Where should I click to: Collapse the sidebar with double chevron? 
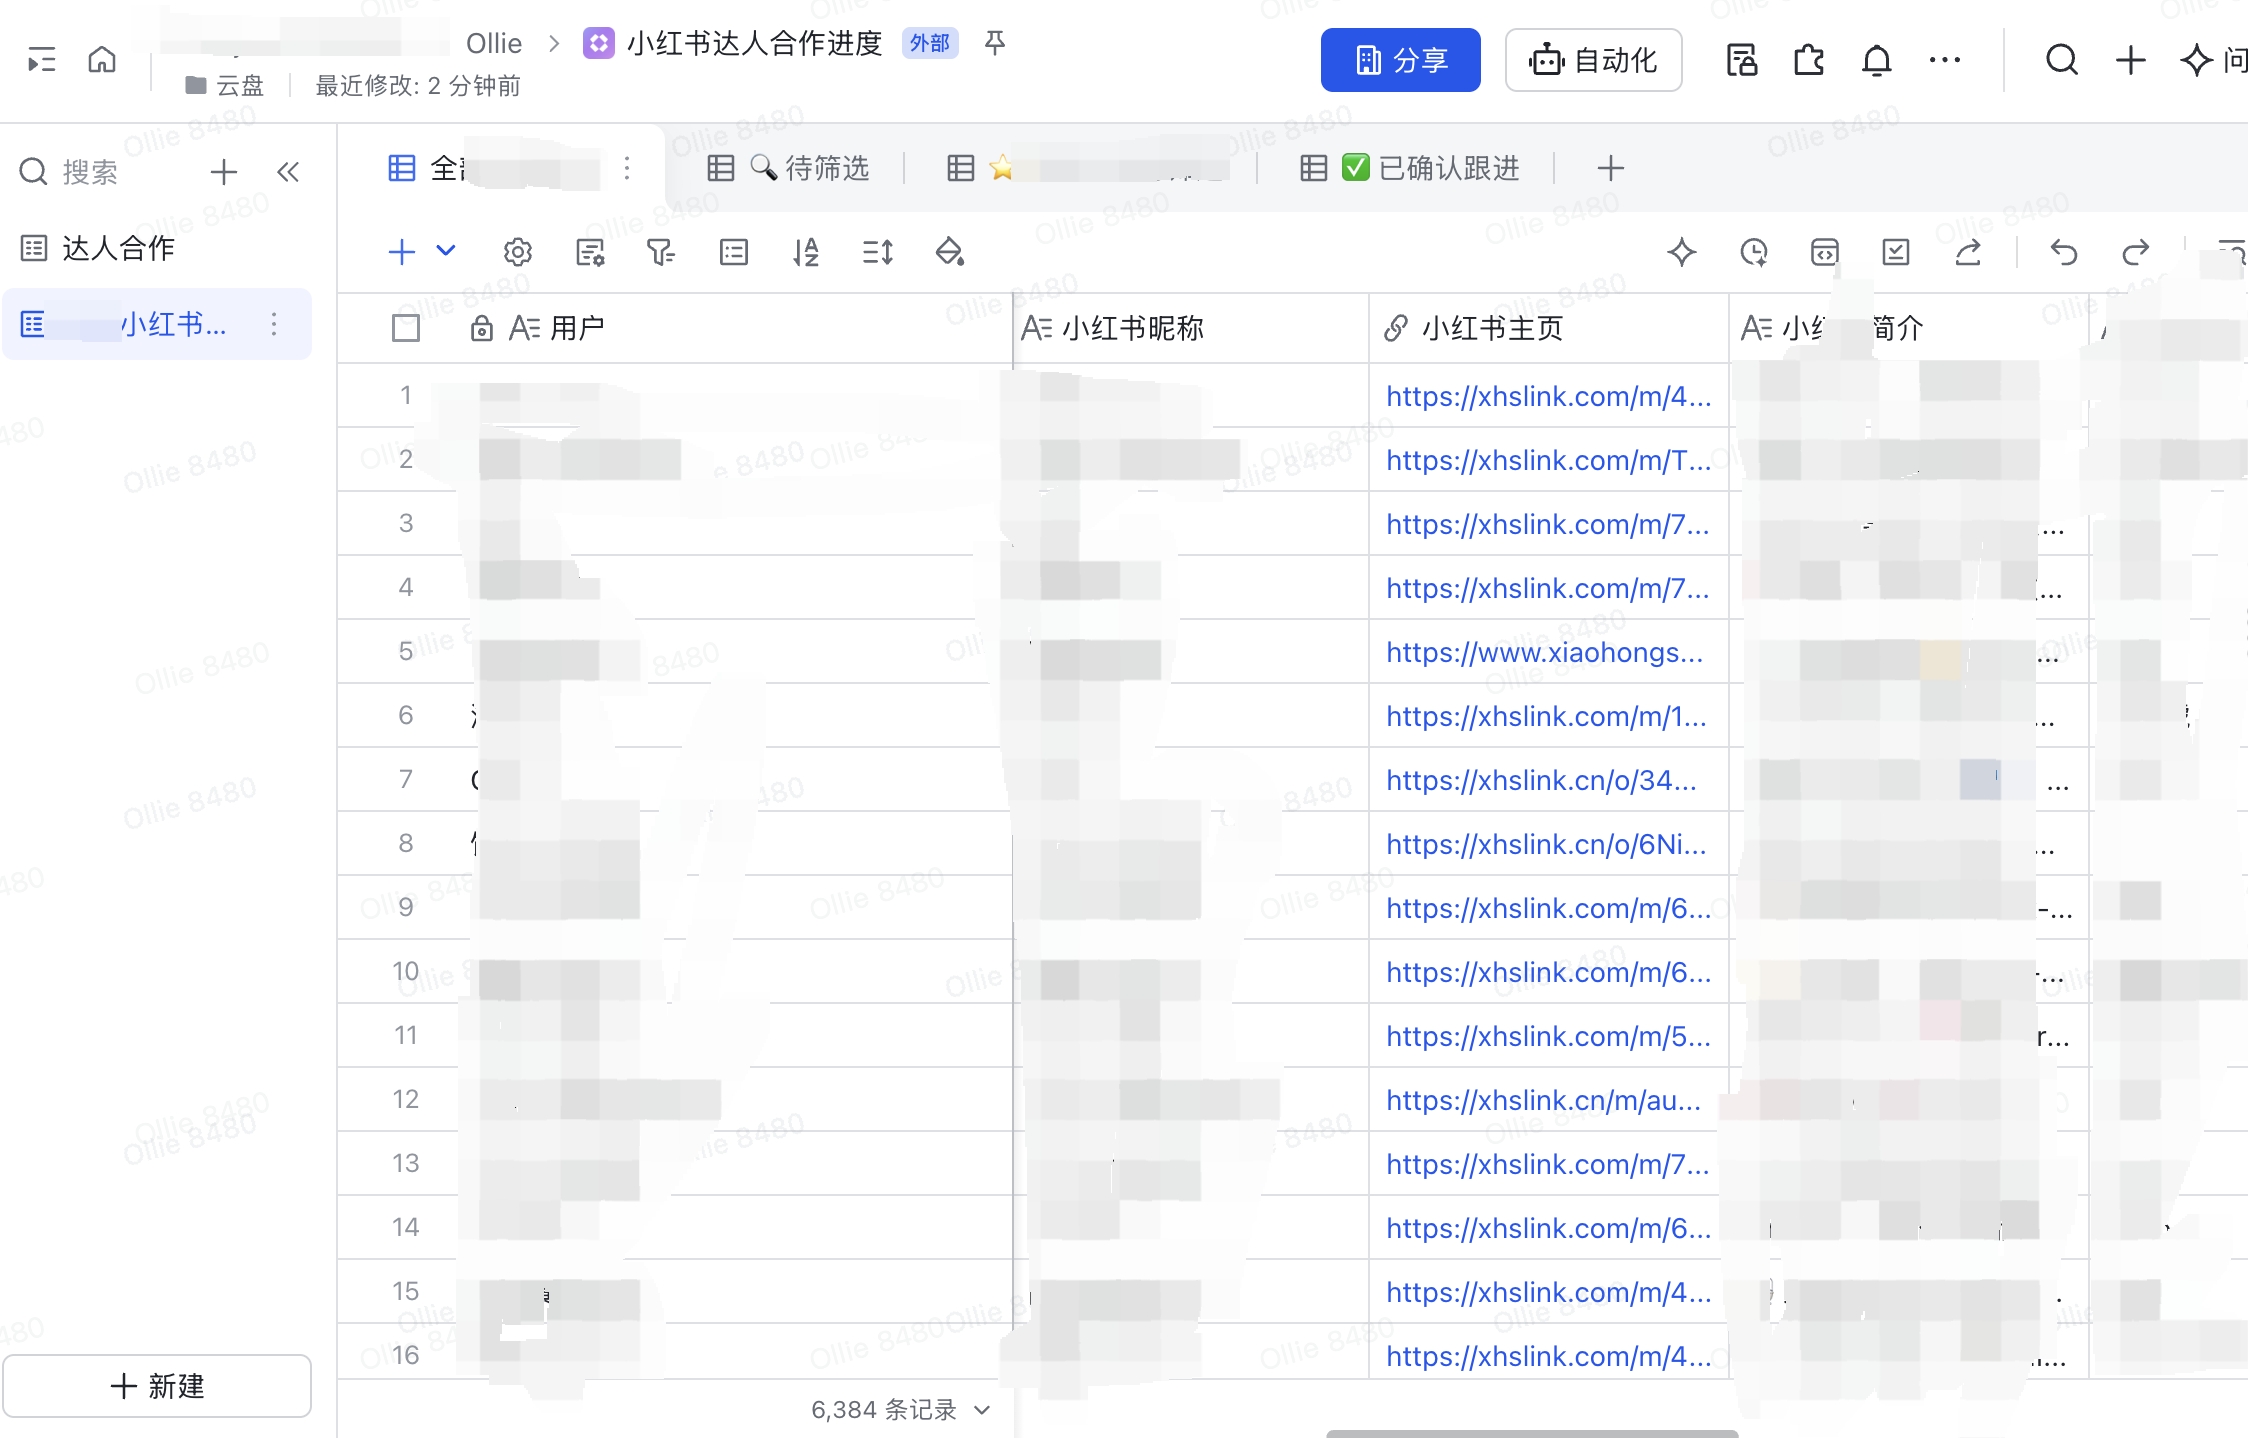288,172
